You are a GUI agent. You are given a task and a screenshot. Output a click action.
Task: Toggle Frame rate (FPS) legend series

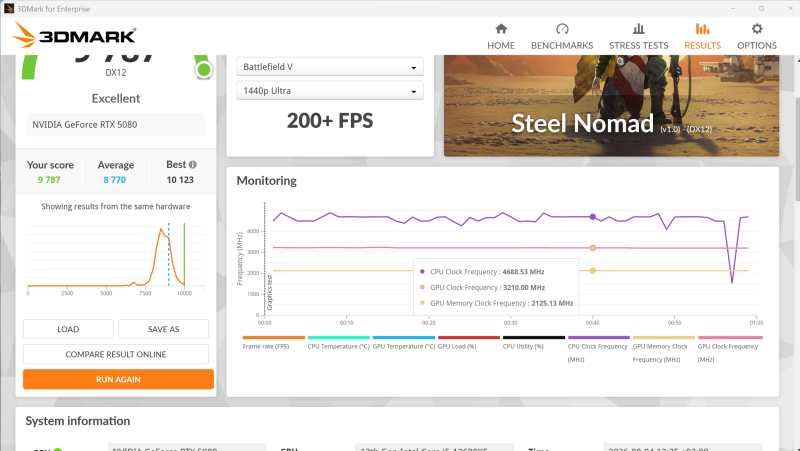pyautogui.click(x=273, y=343)
